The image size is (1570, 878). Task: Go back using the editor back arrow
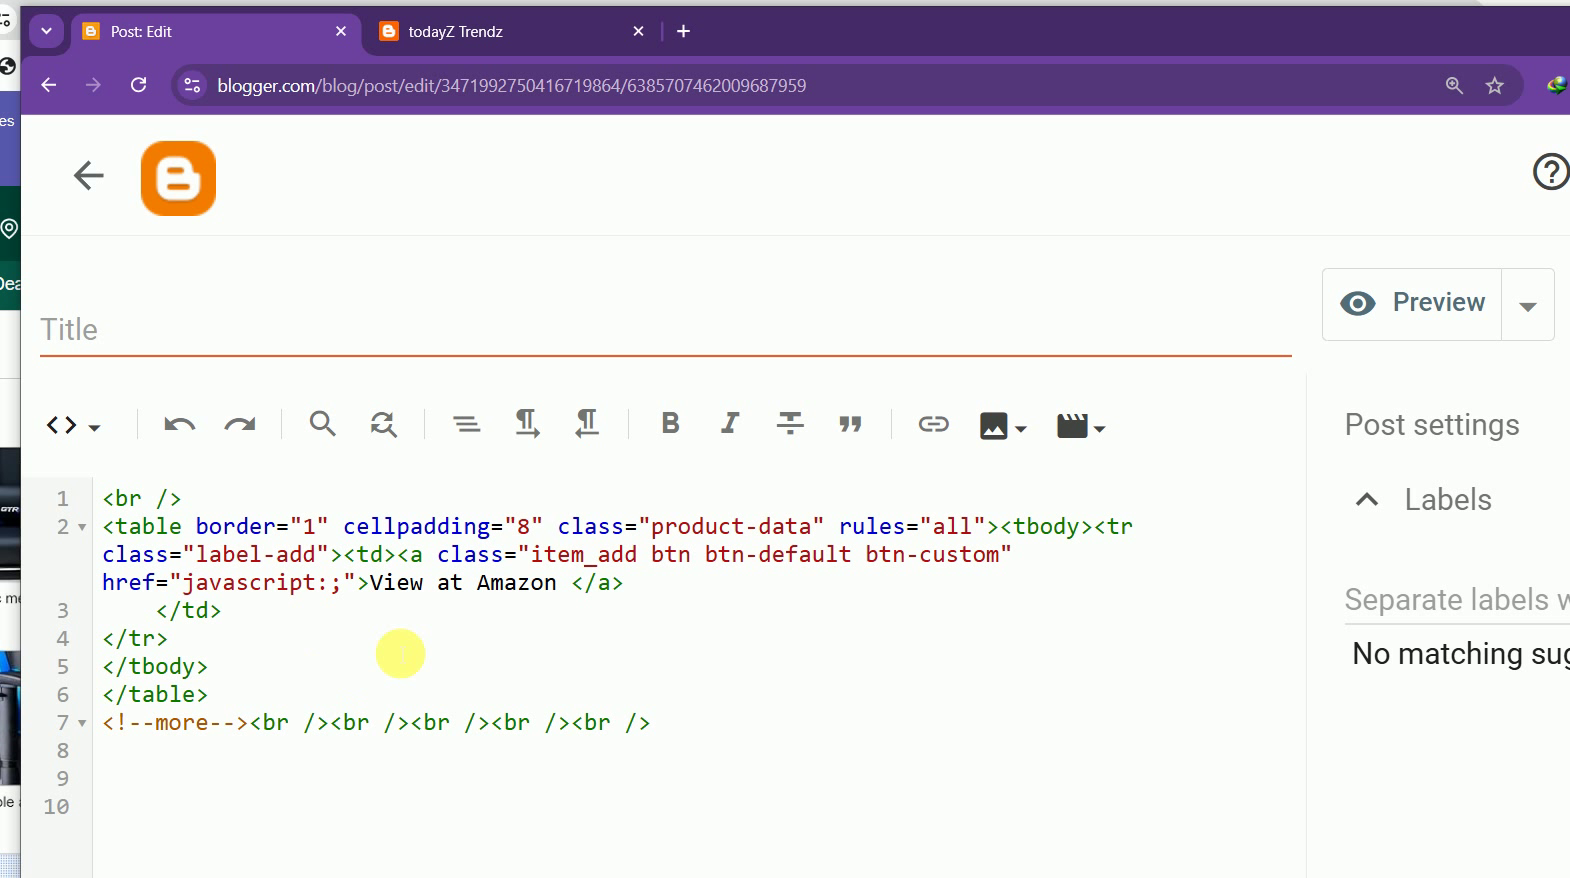pyautogui.click(x=88, y=176)
